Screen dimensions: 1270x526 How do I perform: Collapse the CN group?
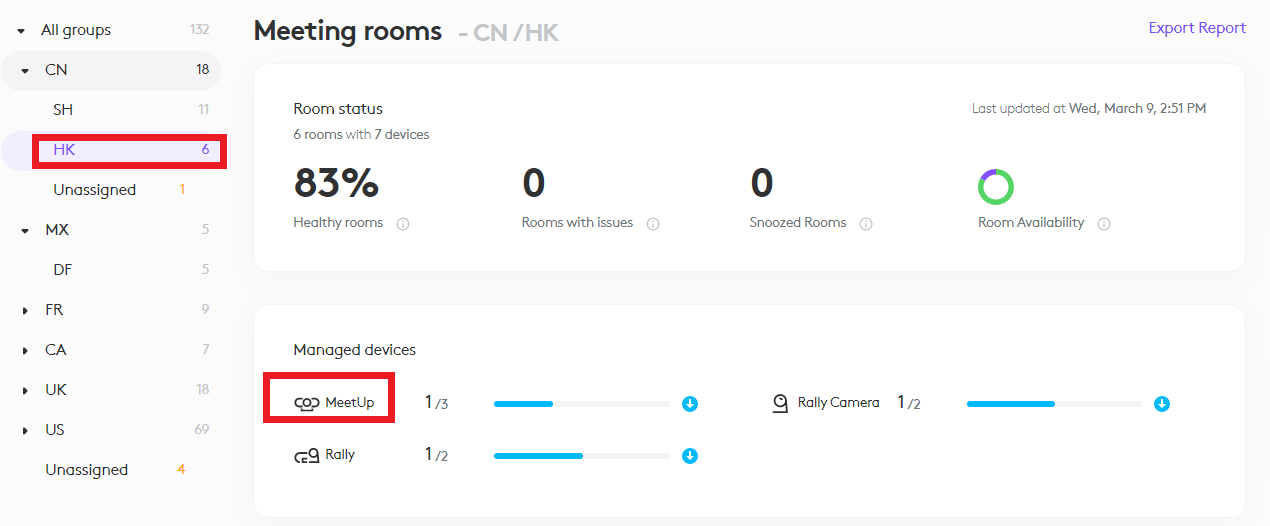[25, 71]
